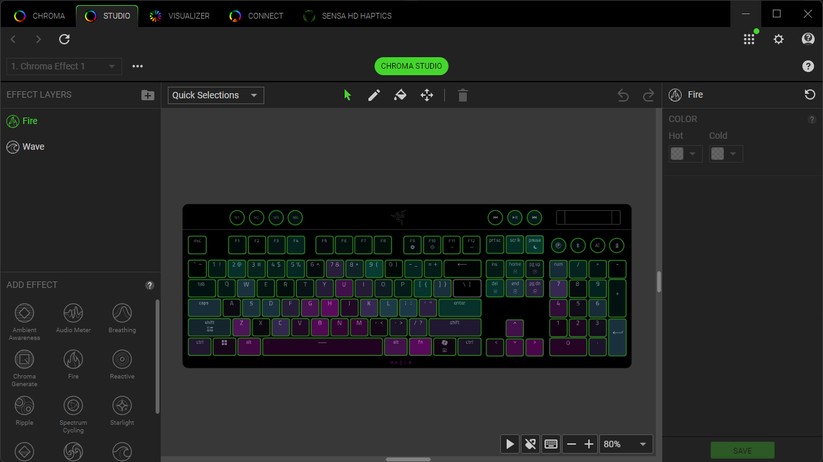Add a new effect layer group
Screen dimensions: 823x462
click(147, 95)
